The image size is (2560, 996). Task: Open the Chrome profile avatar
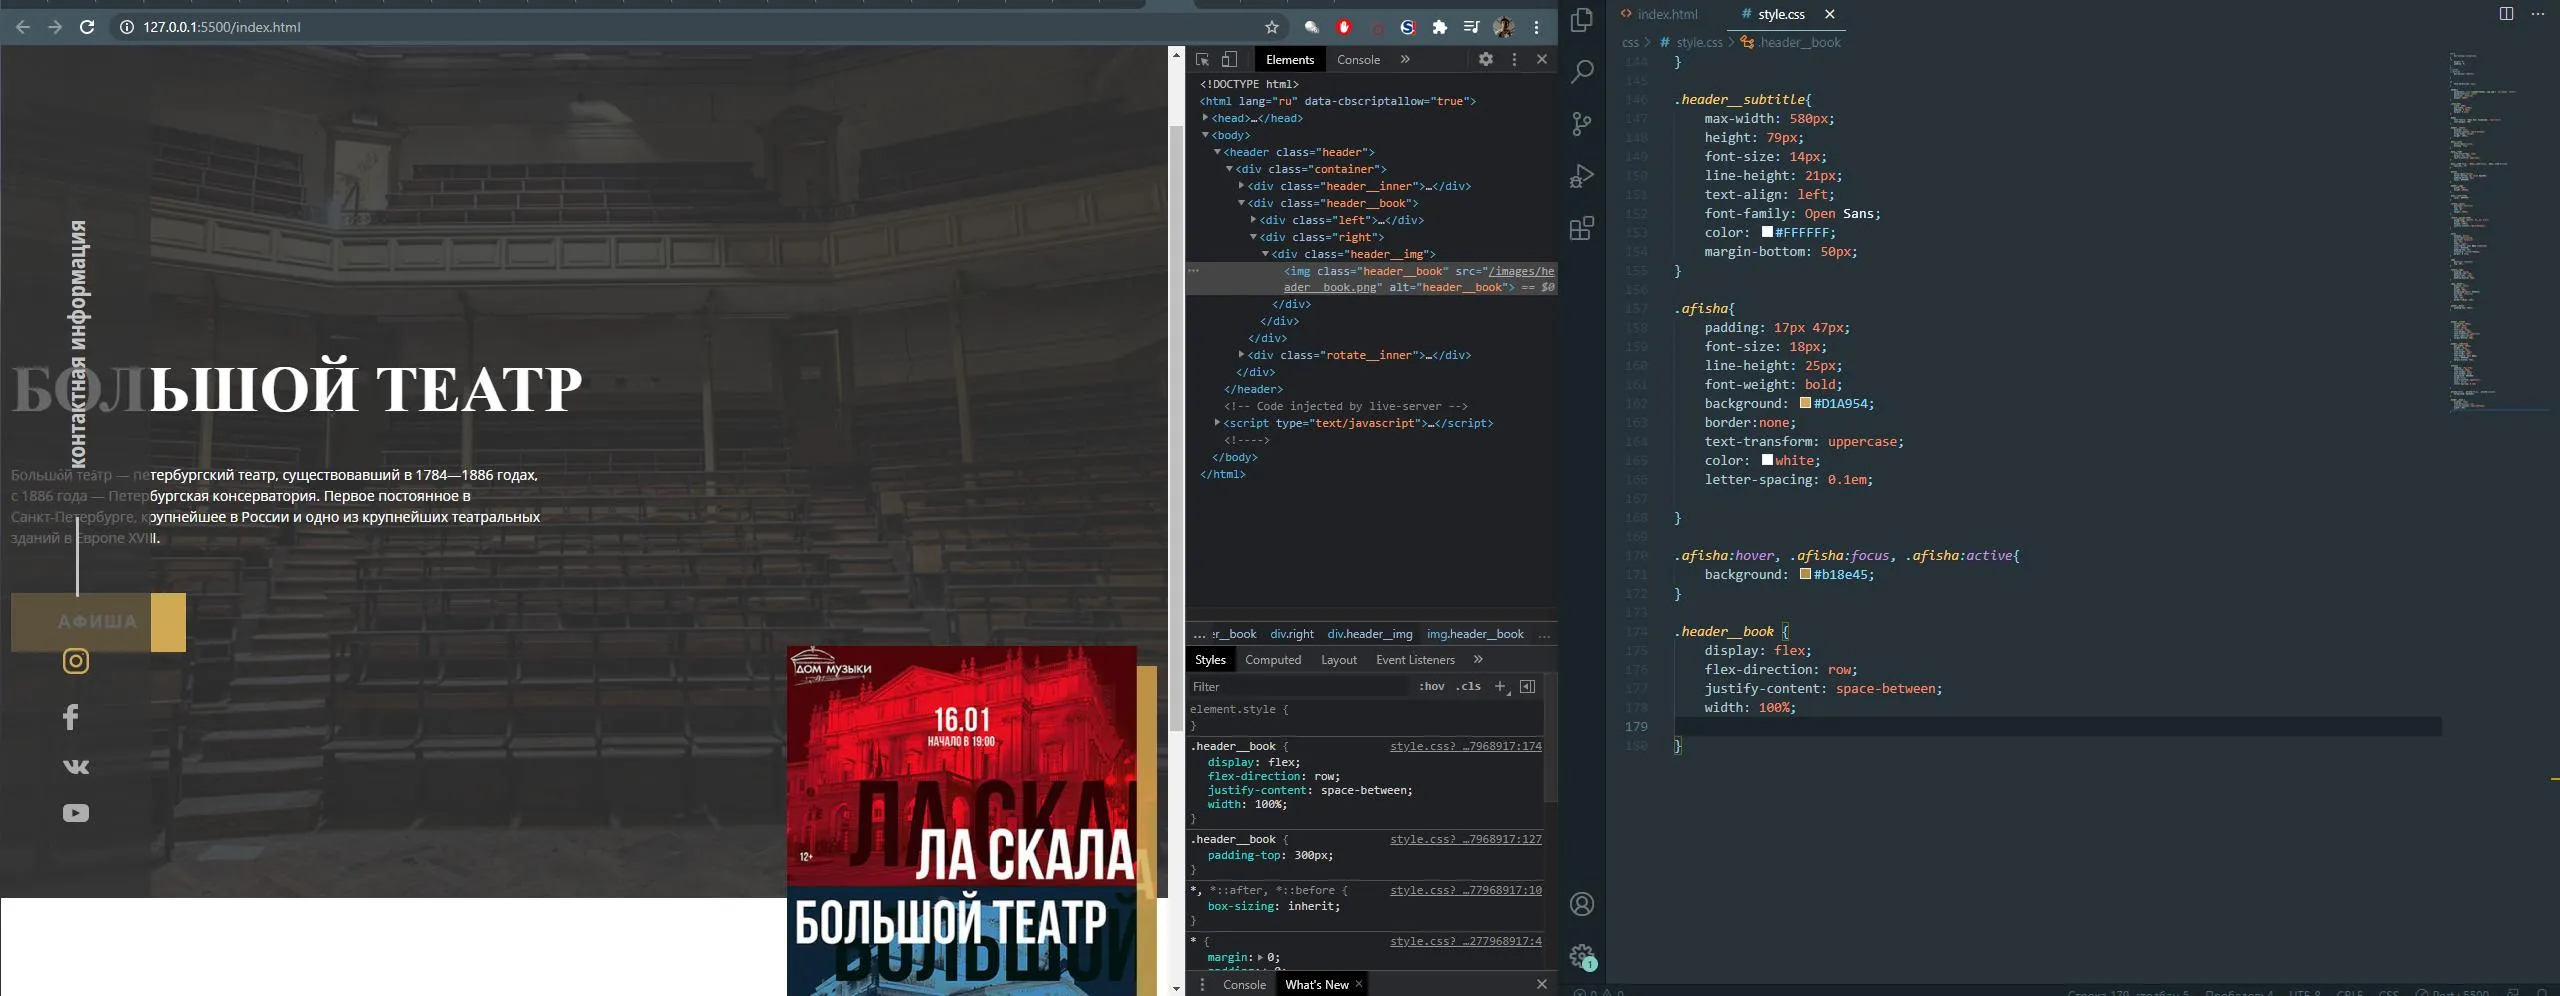pyautogui.click(x=1503, y=27)
